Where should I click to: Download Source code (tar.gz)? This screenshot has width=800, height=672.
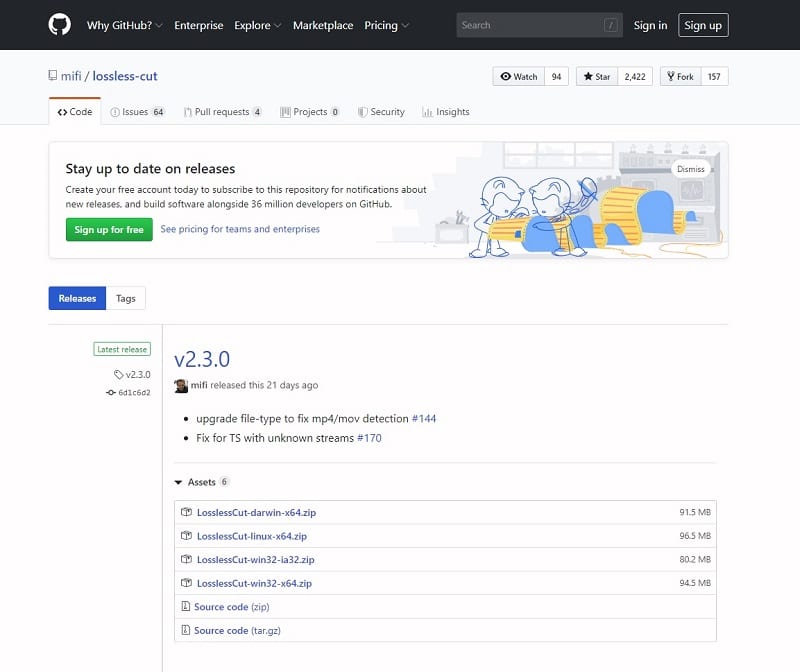pos(237,630)
